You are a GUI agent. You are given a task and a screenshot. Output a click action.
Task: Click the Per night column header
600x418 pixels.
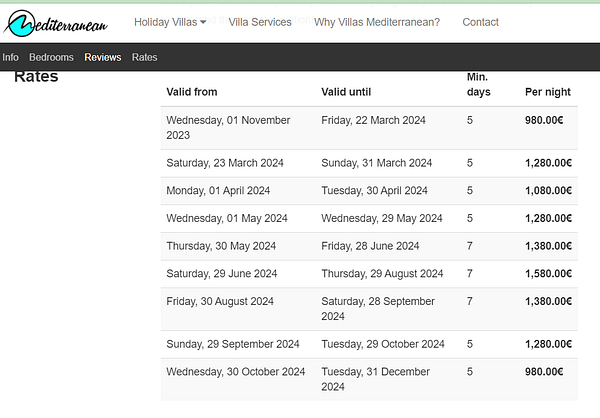click(x=548, y=92)
